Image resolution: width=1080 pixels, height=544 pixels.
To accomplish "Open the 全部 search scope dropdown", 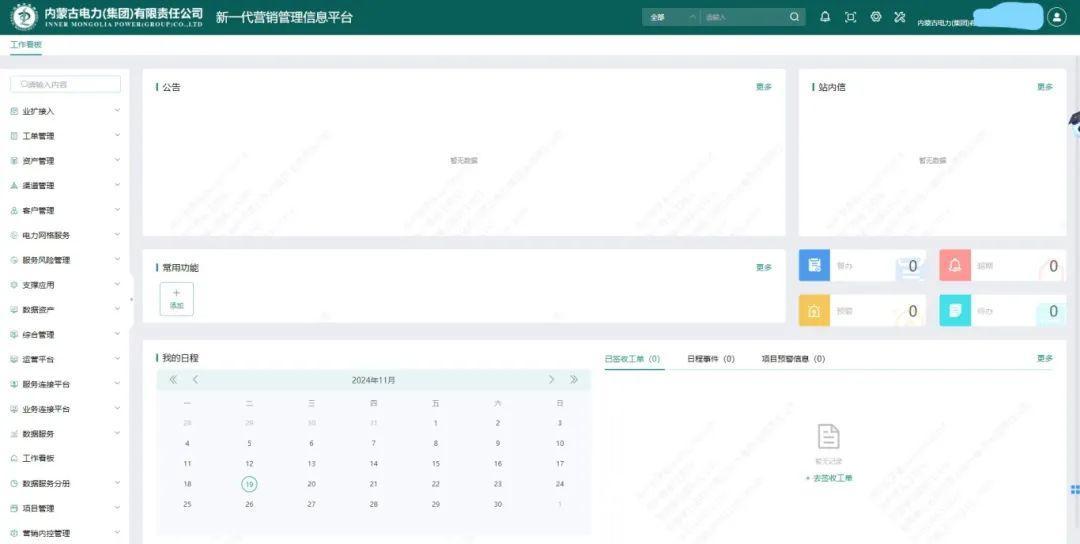I will (671, 17).
